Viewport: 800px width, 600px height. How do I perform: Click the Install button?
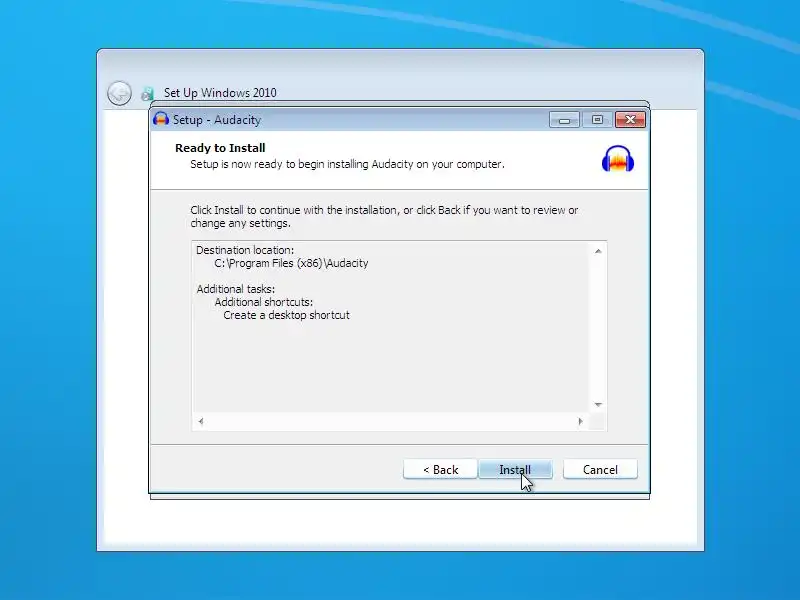pyautogui.click(x=515, y=469)
